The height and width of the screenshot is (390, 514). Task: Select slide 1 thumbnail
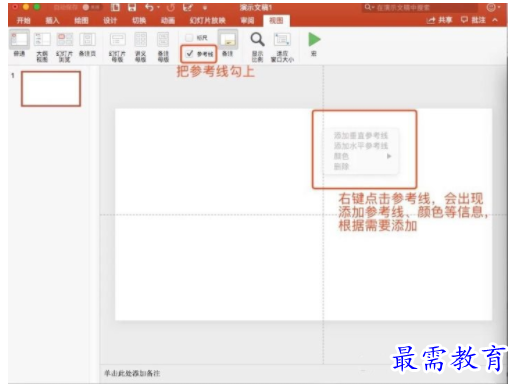point(51,89)
